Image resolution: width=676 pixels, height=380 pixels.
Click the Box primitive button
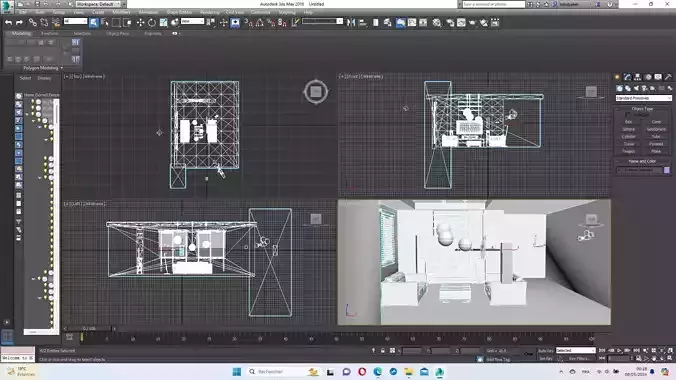coord(629,122)
